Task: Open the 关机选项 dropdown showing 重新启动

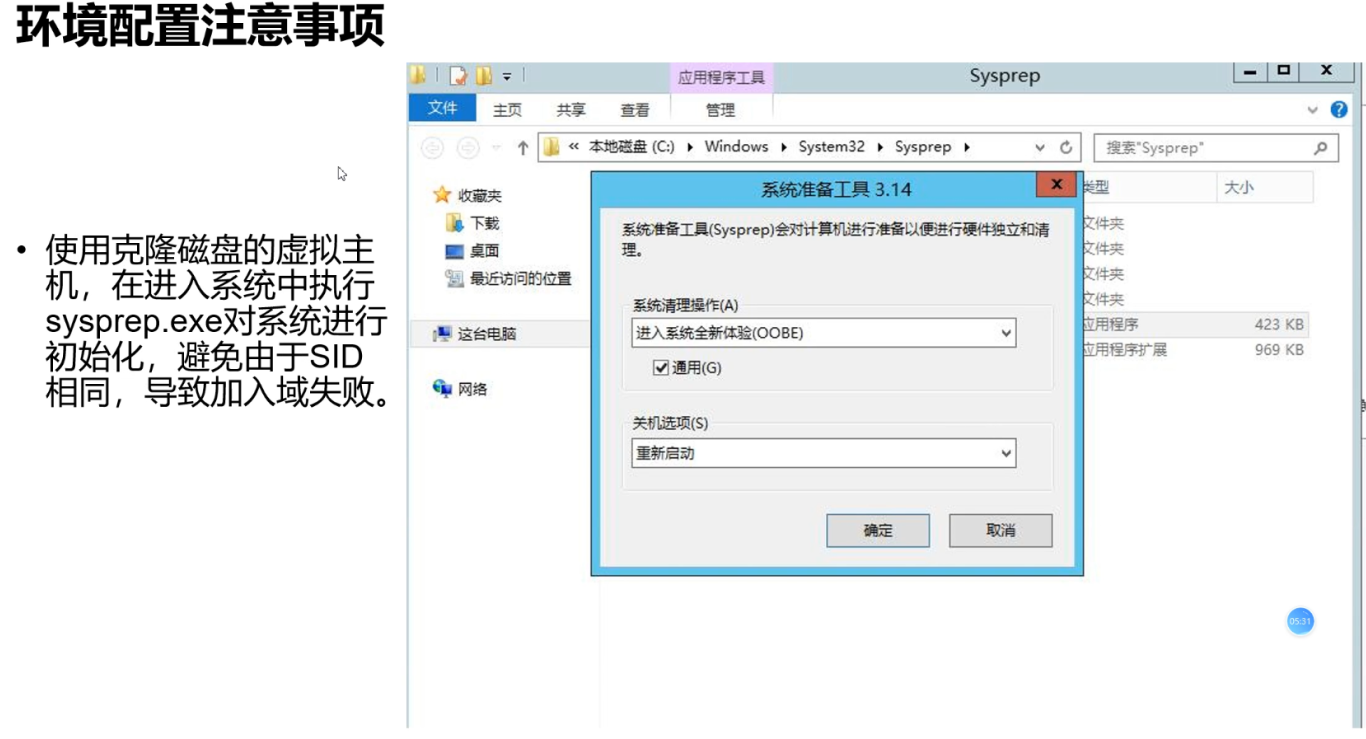Action: pos(824,453)
